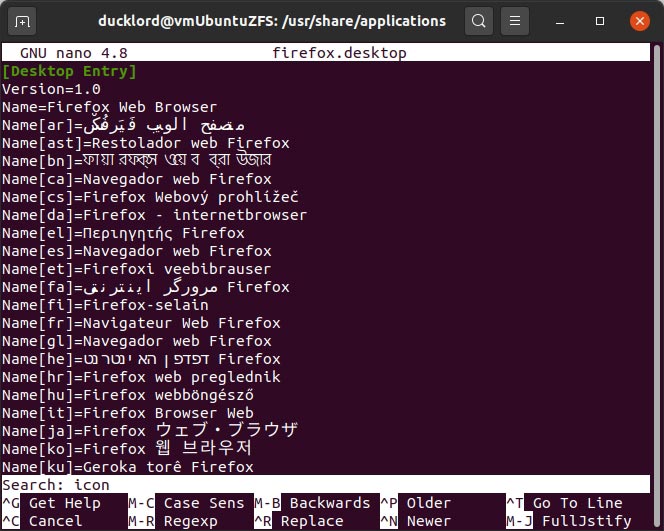Click the Name[ko] Korean line

point(127,449)
